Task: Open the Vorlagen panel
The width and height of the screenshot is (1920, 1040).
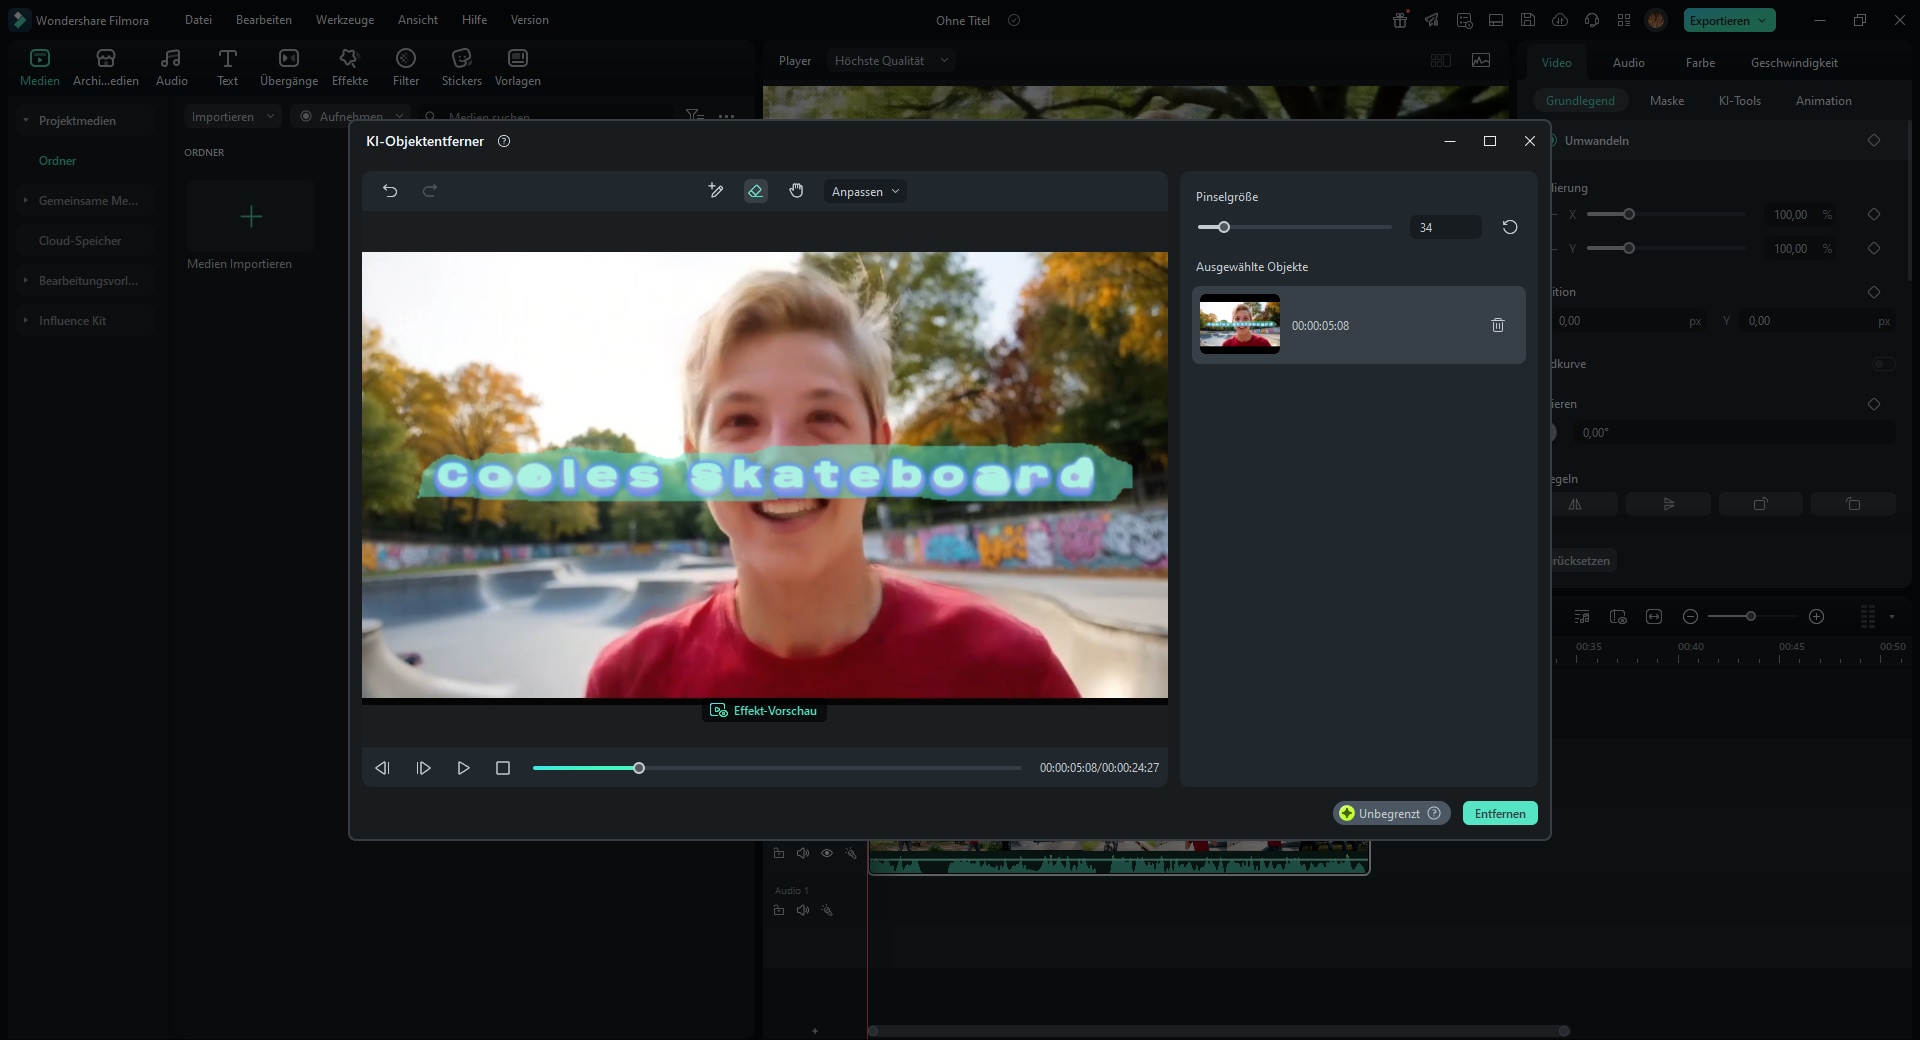Action: (518, 67)
